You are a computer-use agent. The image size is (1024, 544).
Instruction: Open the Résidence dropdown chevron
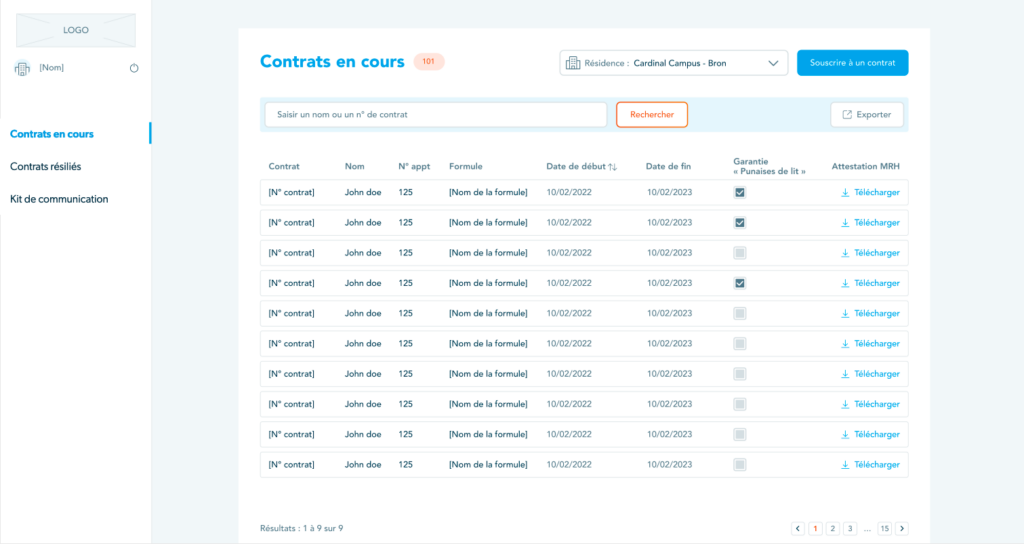point(773,63)
